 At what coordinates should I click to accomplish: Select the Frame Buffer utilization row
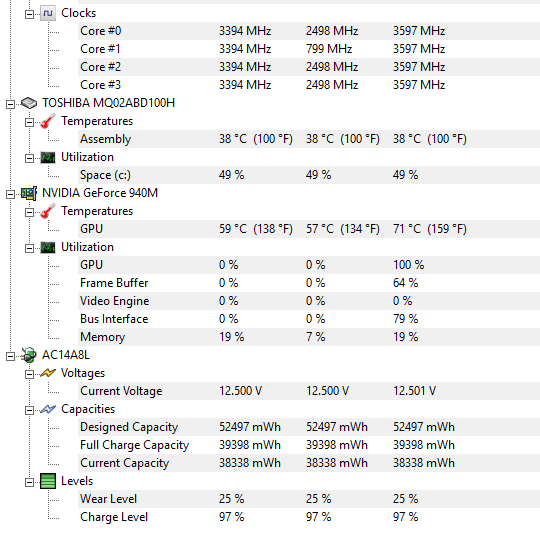(309, 283)
